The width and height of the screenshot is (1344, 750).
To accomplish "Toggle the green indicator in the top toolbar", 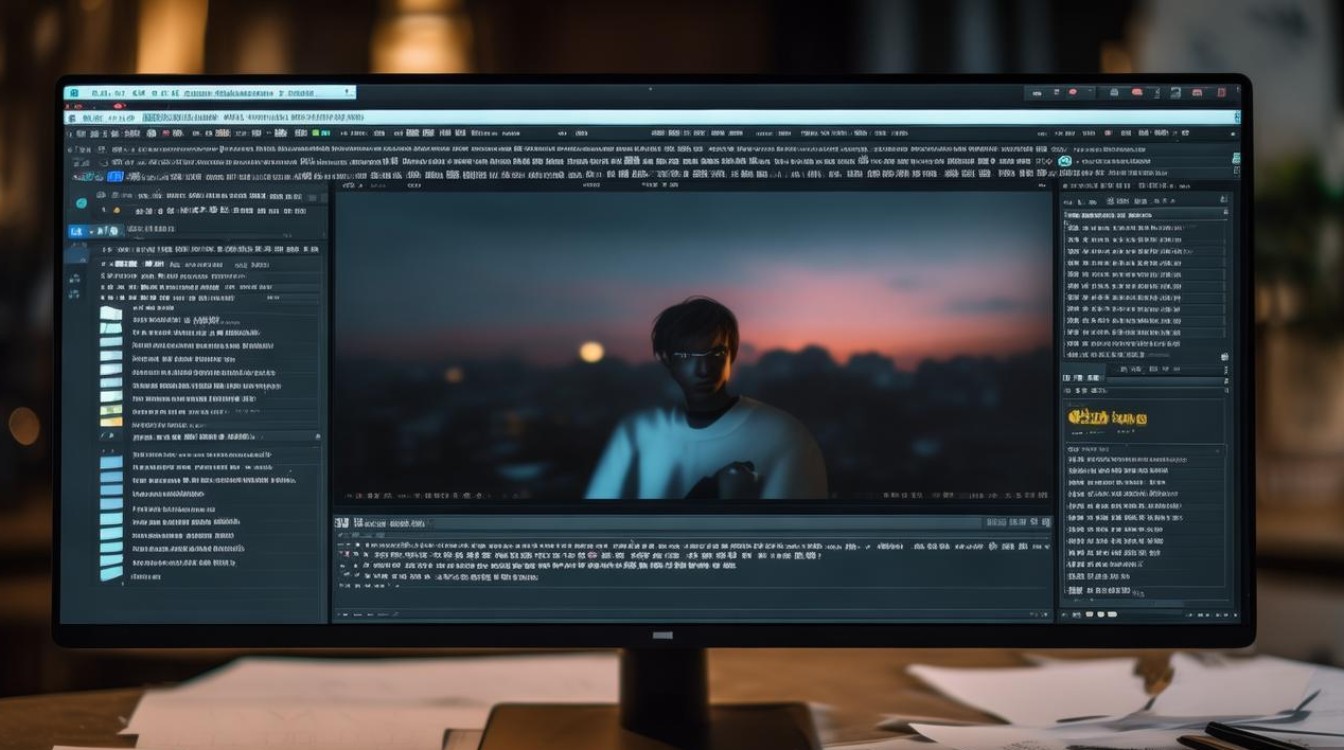I will 315,132.
